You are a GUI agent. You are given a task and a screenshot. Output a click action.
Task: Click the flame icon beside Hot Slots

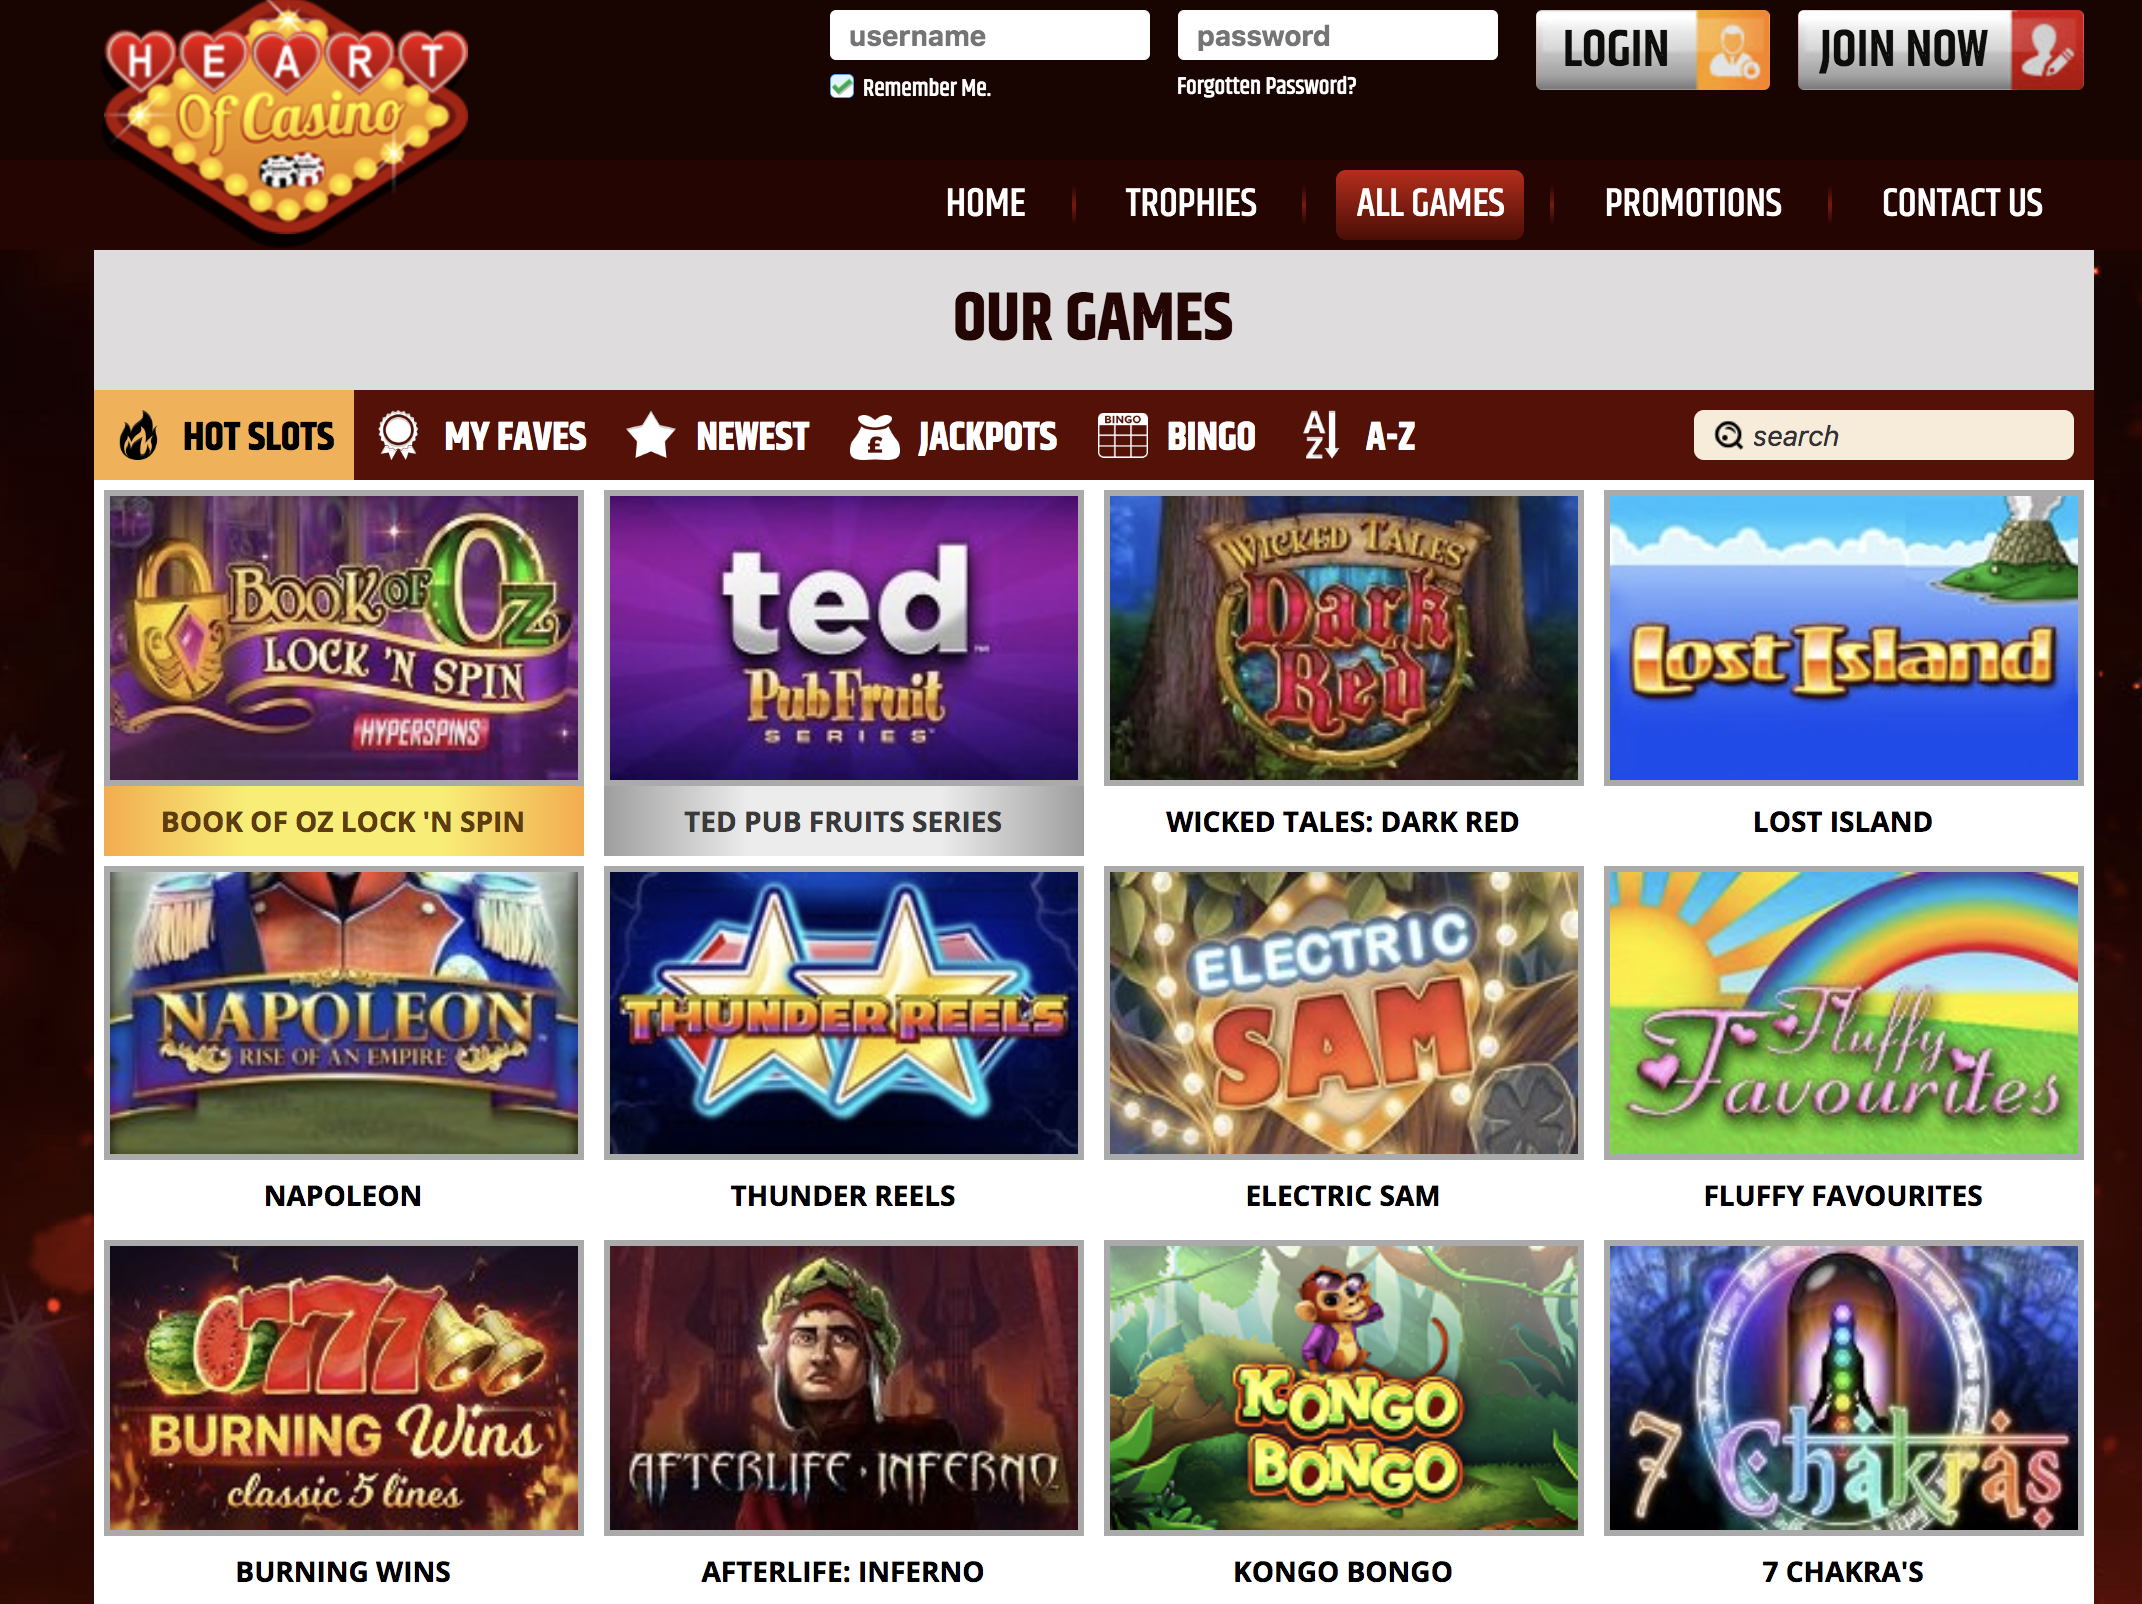139,436
